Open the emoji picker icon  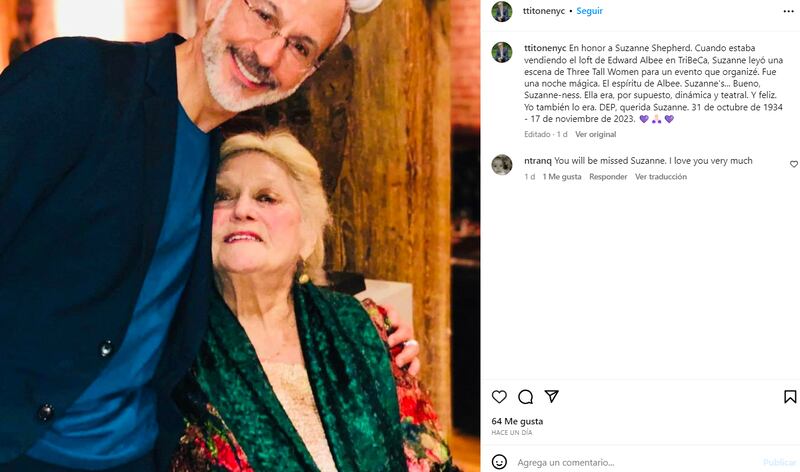point(499,462)
